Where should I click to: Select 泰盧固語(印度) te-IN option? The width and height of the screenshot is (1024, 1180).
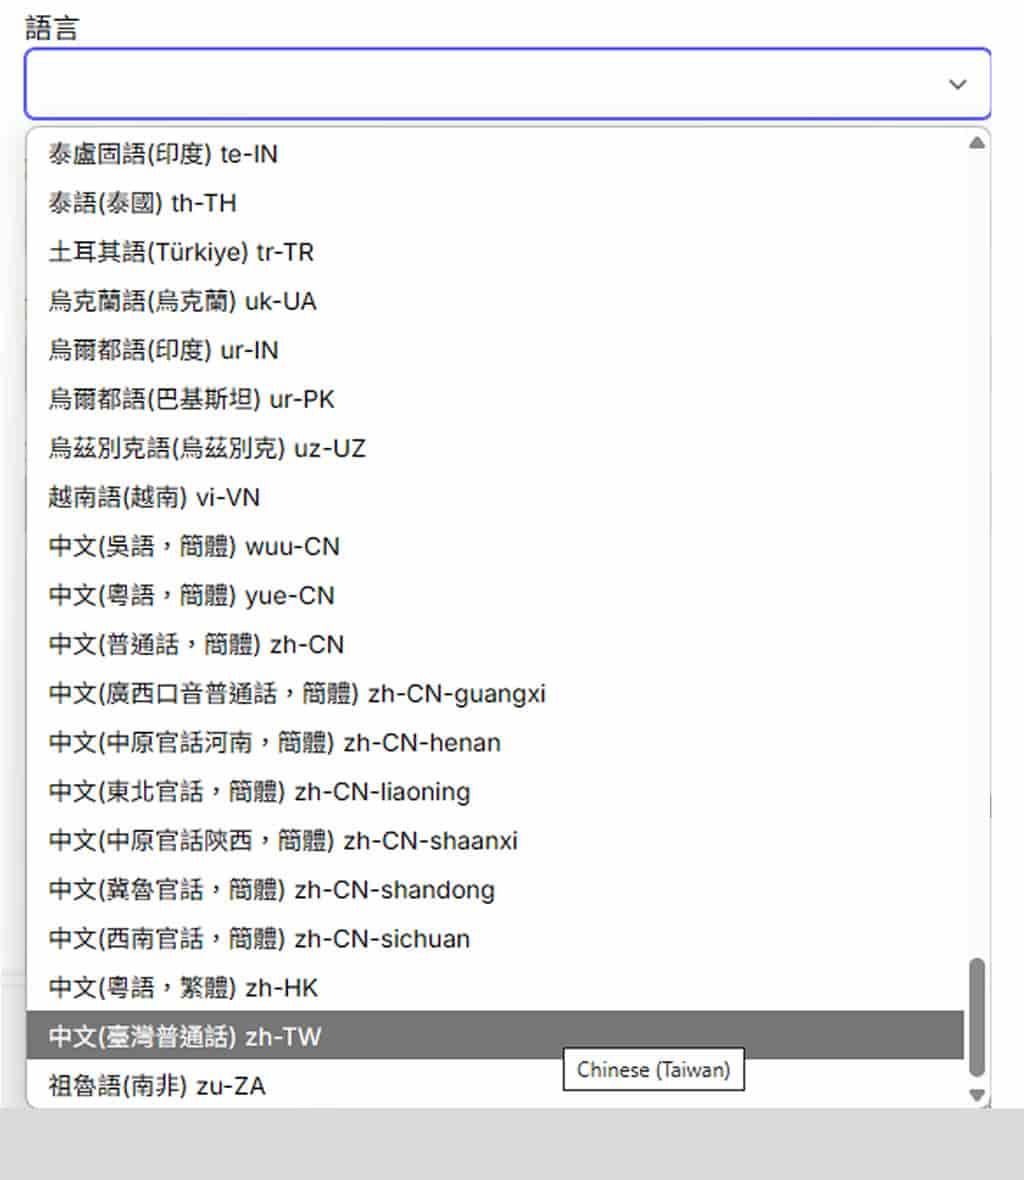(x=495, y=154)
